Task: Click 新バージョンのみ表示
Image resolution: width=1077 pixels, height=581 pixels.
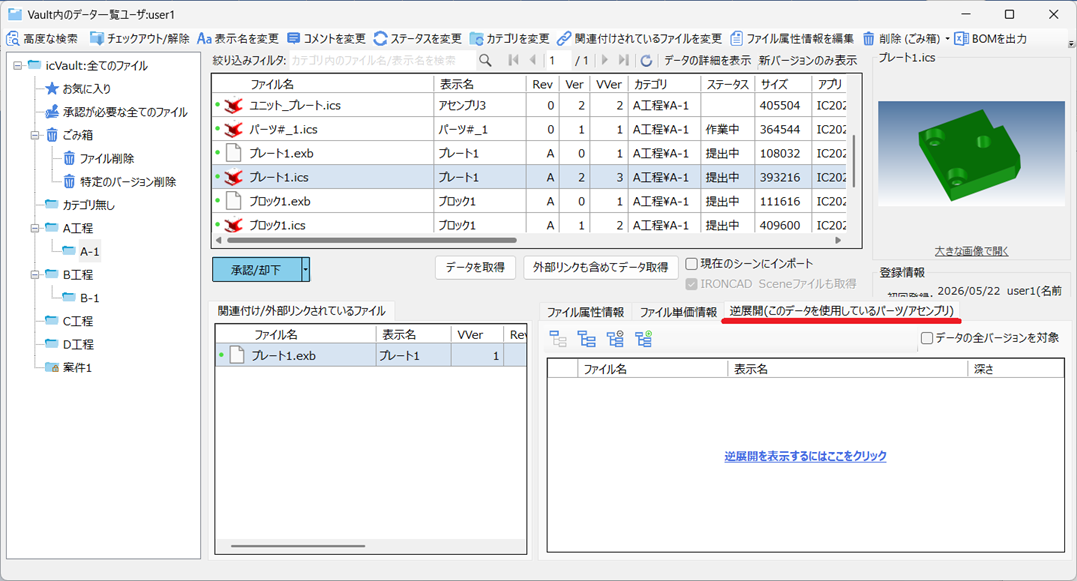Action: (808, 60)
